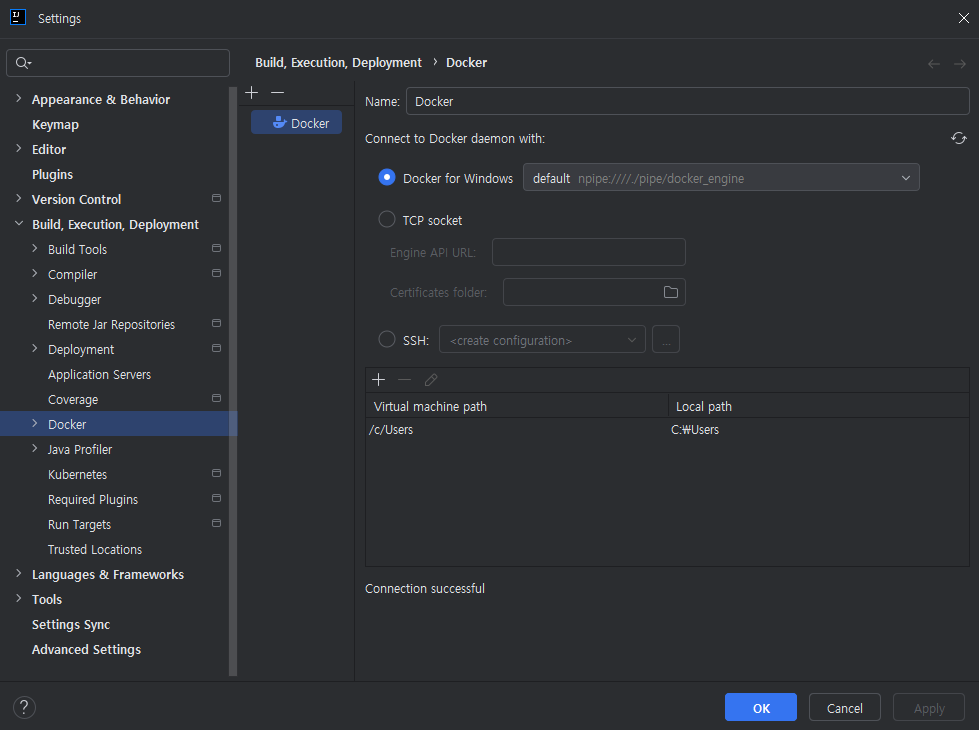The height and width of the screenshot is (730, 979).
Task: Click the Local path column header
Action: click(x=819, y=406)
